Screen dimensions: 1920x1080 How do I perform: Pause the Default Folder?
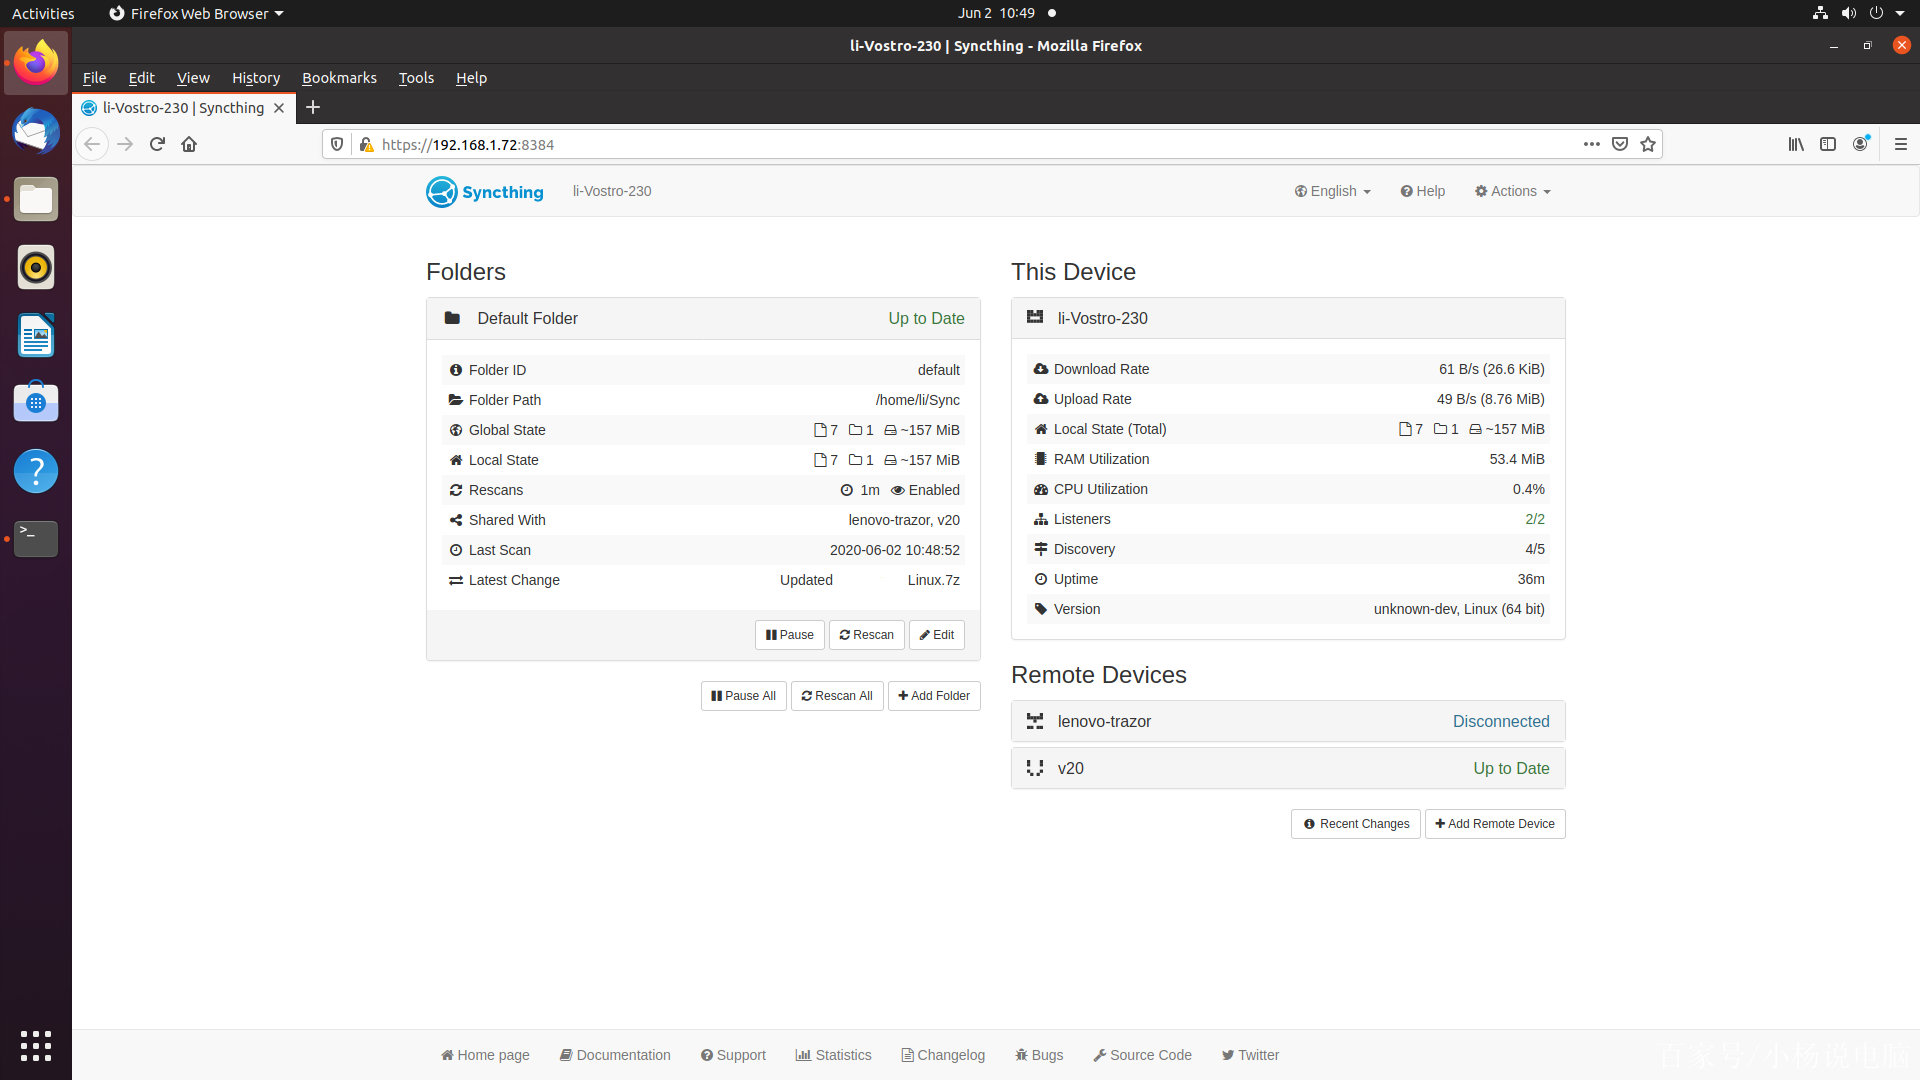tap(789, 635)
